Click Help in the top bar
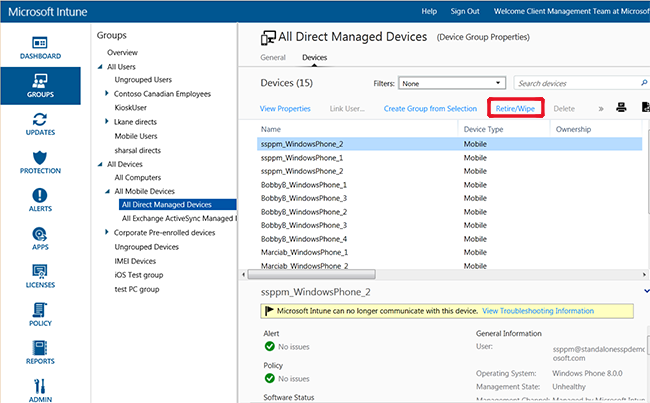This screenshot has width=650, height=403. (x=429, y=11)
